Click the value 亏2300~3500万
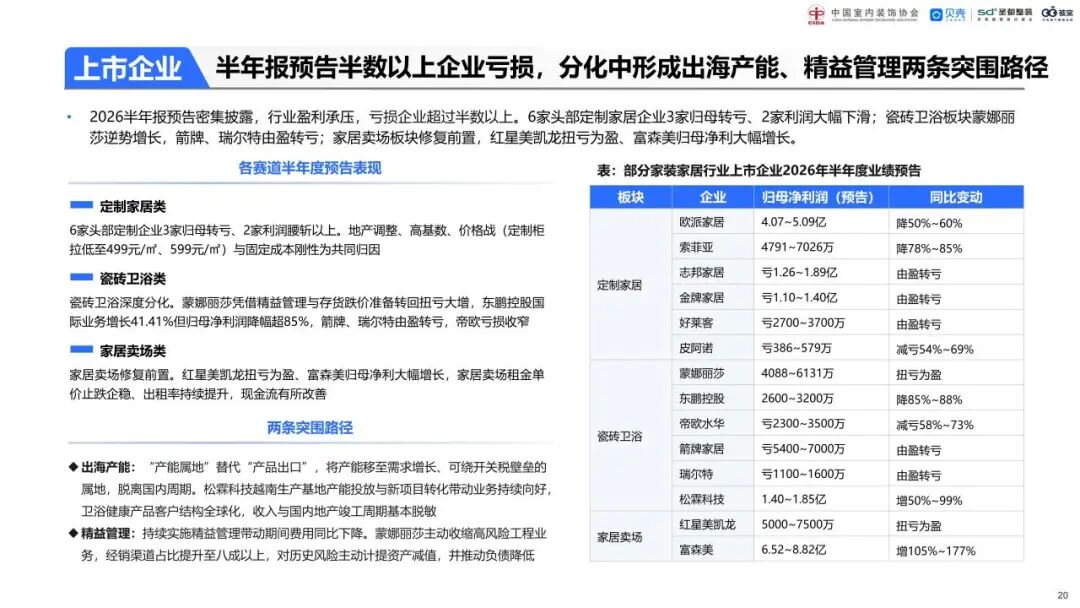Screen dimensions: 1080x608 pyautogui.click(x=802, y=424)
